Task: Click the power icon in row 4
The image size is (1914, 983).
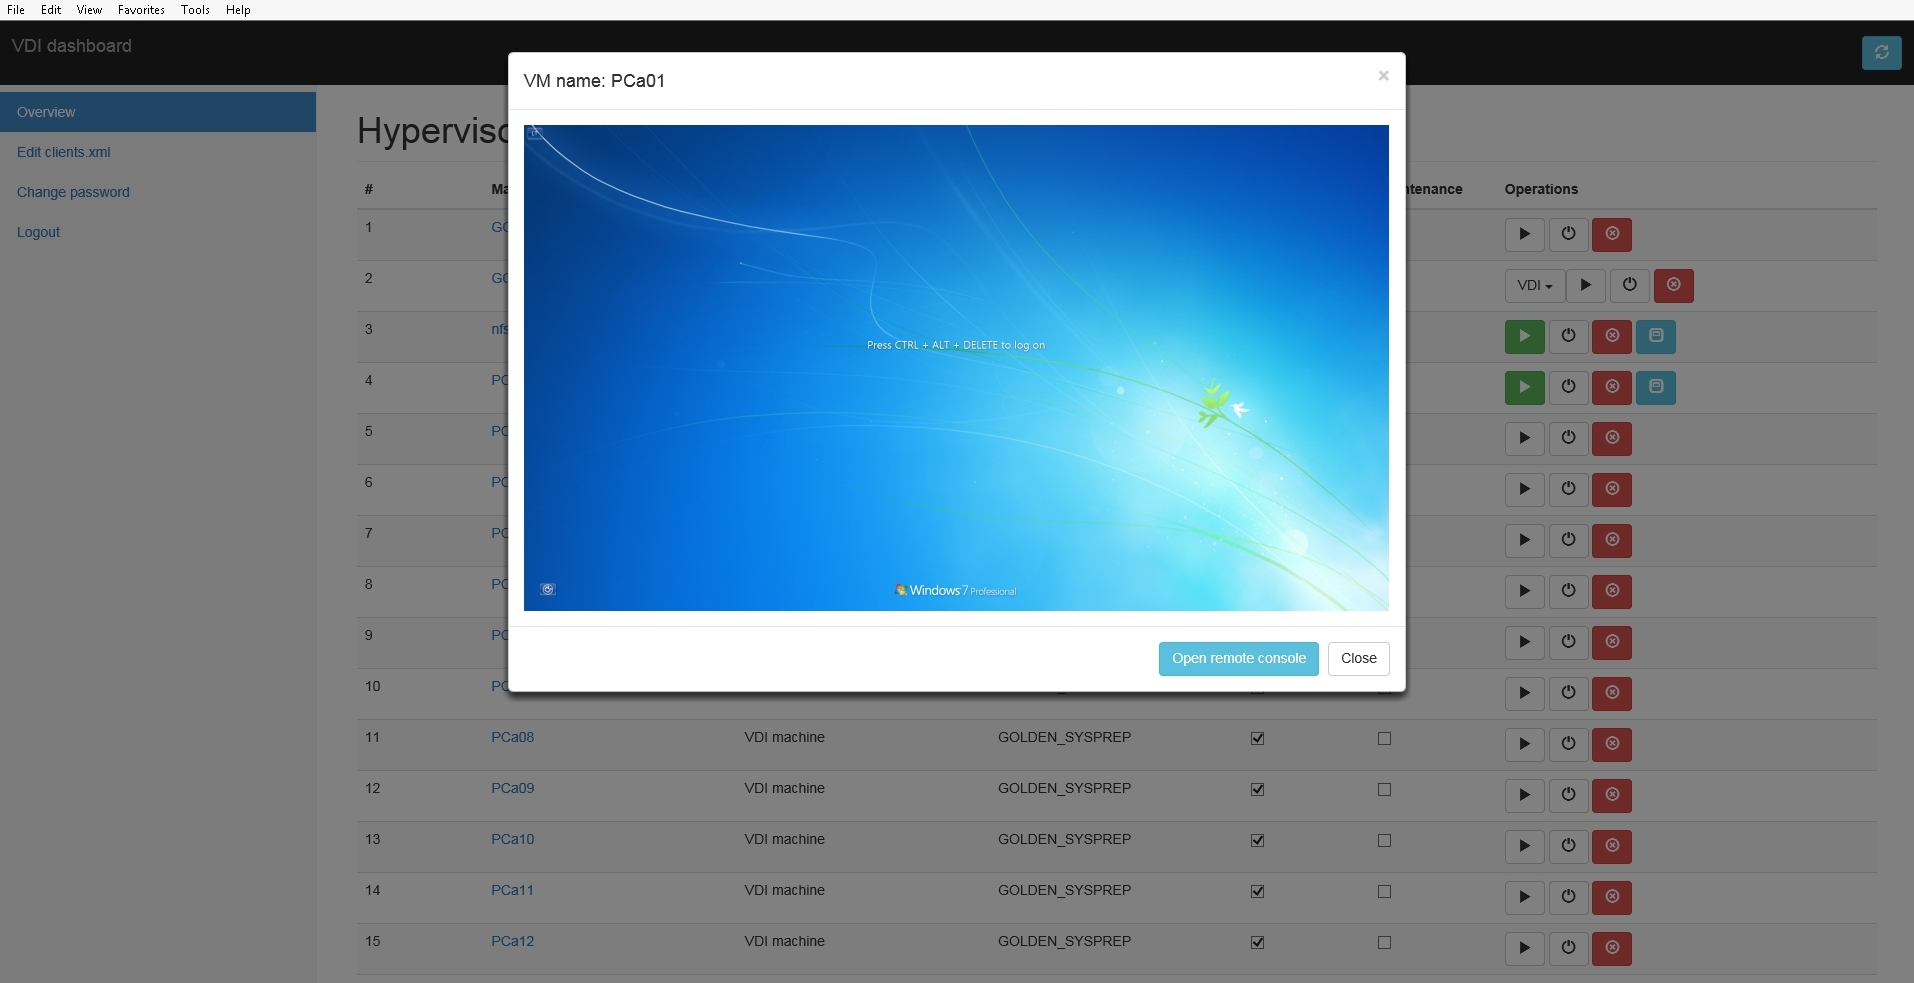Action: click(x=1568, y=388)
